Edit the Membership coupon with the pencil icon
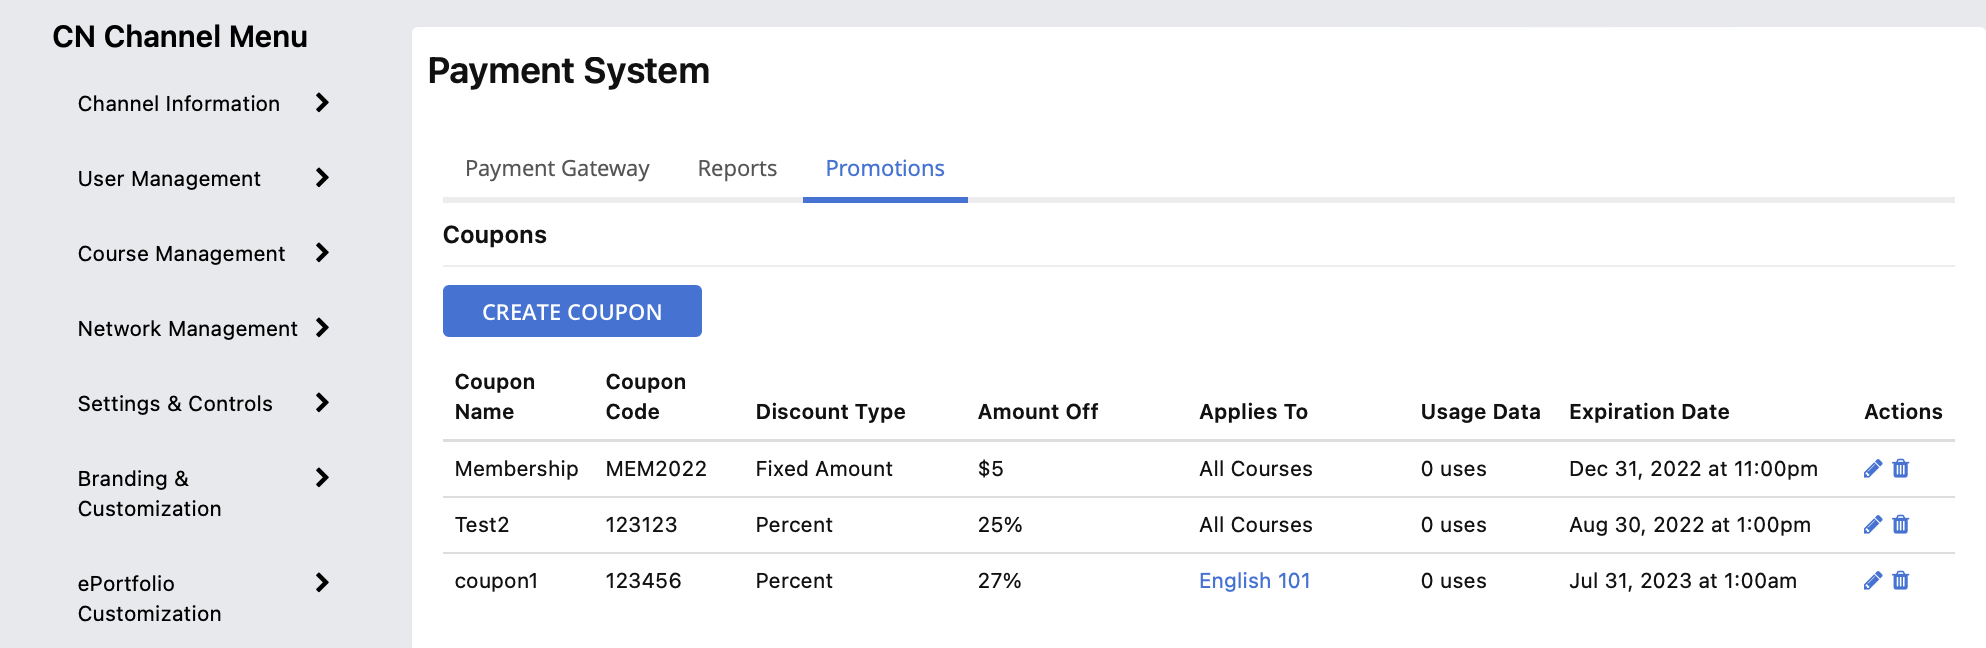The width and height of the screenshot is (1986, 648). coord(1873,468)
